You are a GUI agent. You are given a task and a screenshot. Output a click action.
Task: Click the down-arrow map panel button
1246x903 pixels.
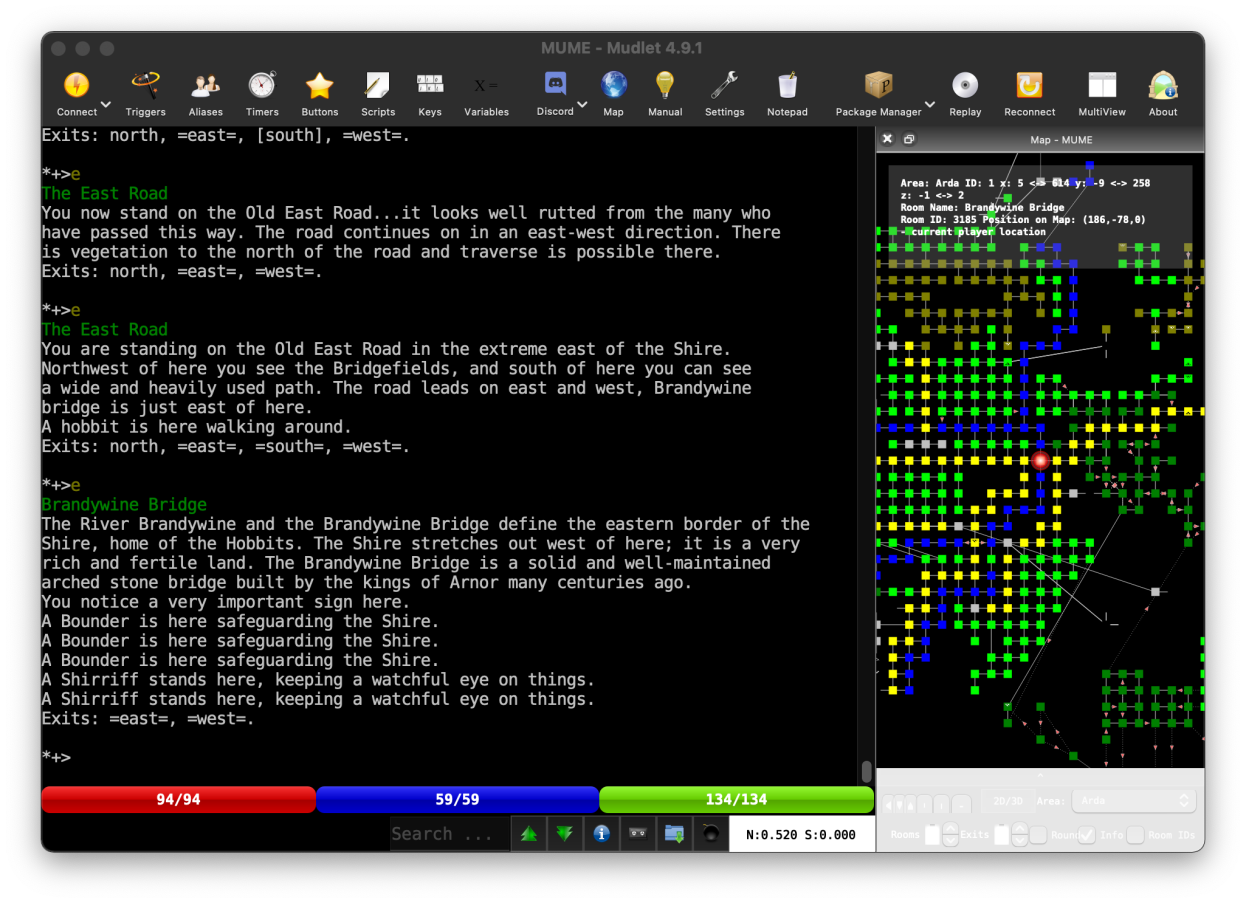(x=901, y=804)
